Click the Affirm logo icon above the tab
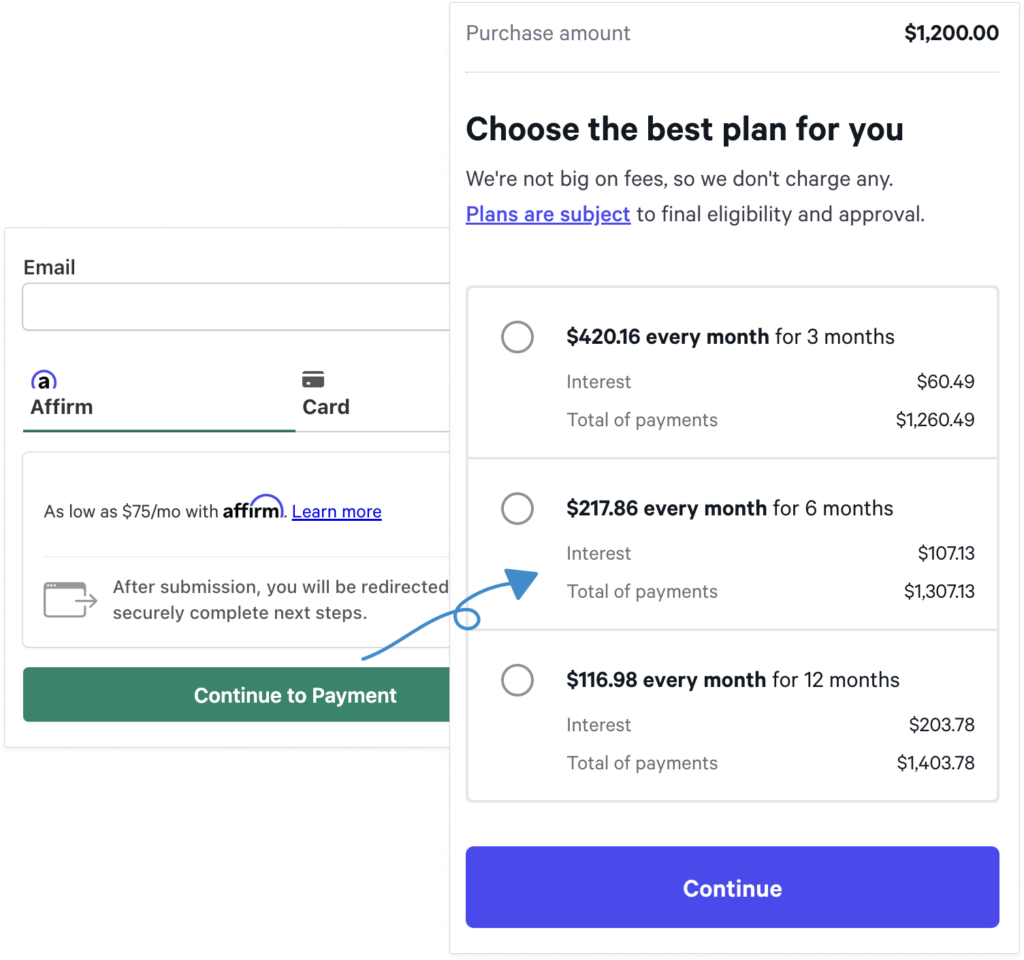This screenshot has height=960, width=1024. [43, 381]
